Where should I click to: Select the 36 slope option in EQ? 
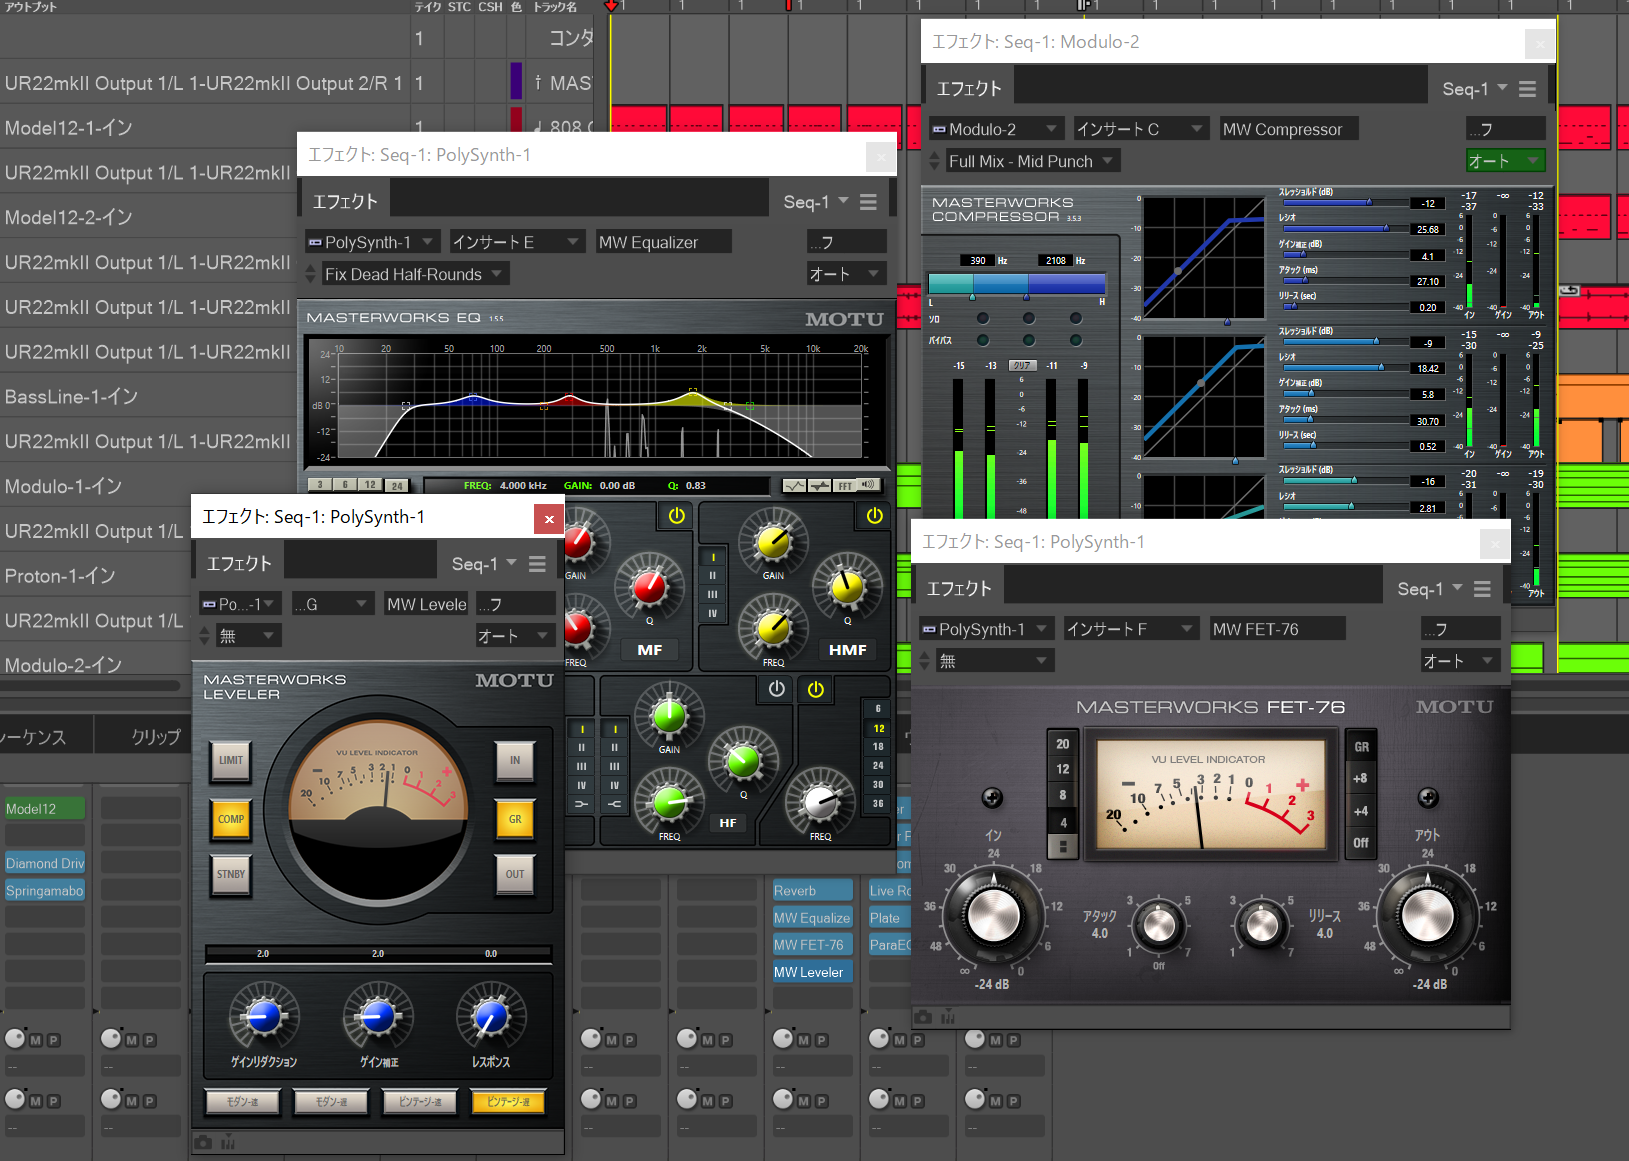pyautogui.click(x=878, y=804)
